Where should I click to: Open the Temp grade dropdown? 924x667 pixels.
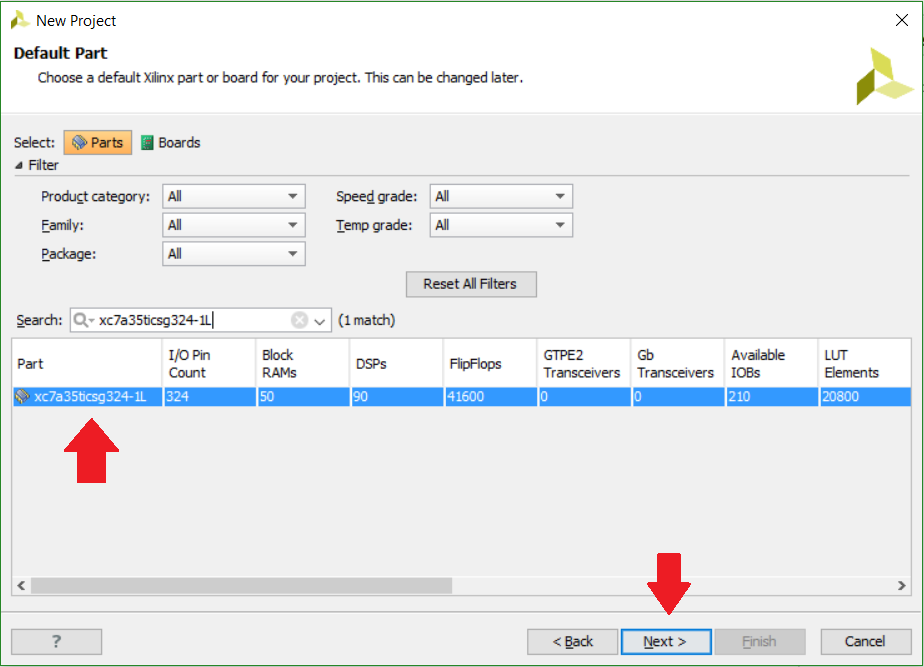pyautogui.click(x=501, y=225)
